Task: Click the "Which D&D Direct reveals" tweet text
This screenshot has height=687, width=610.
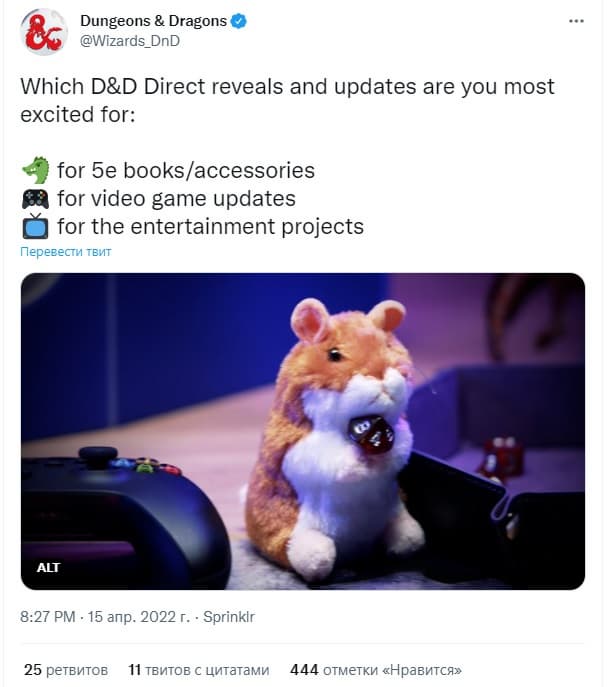Action: pos(287,100)
